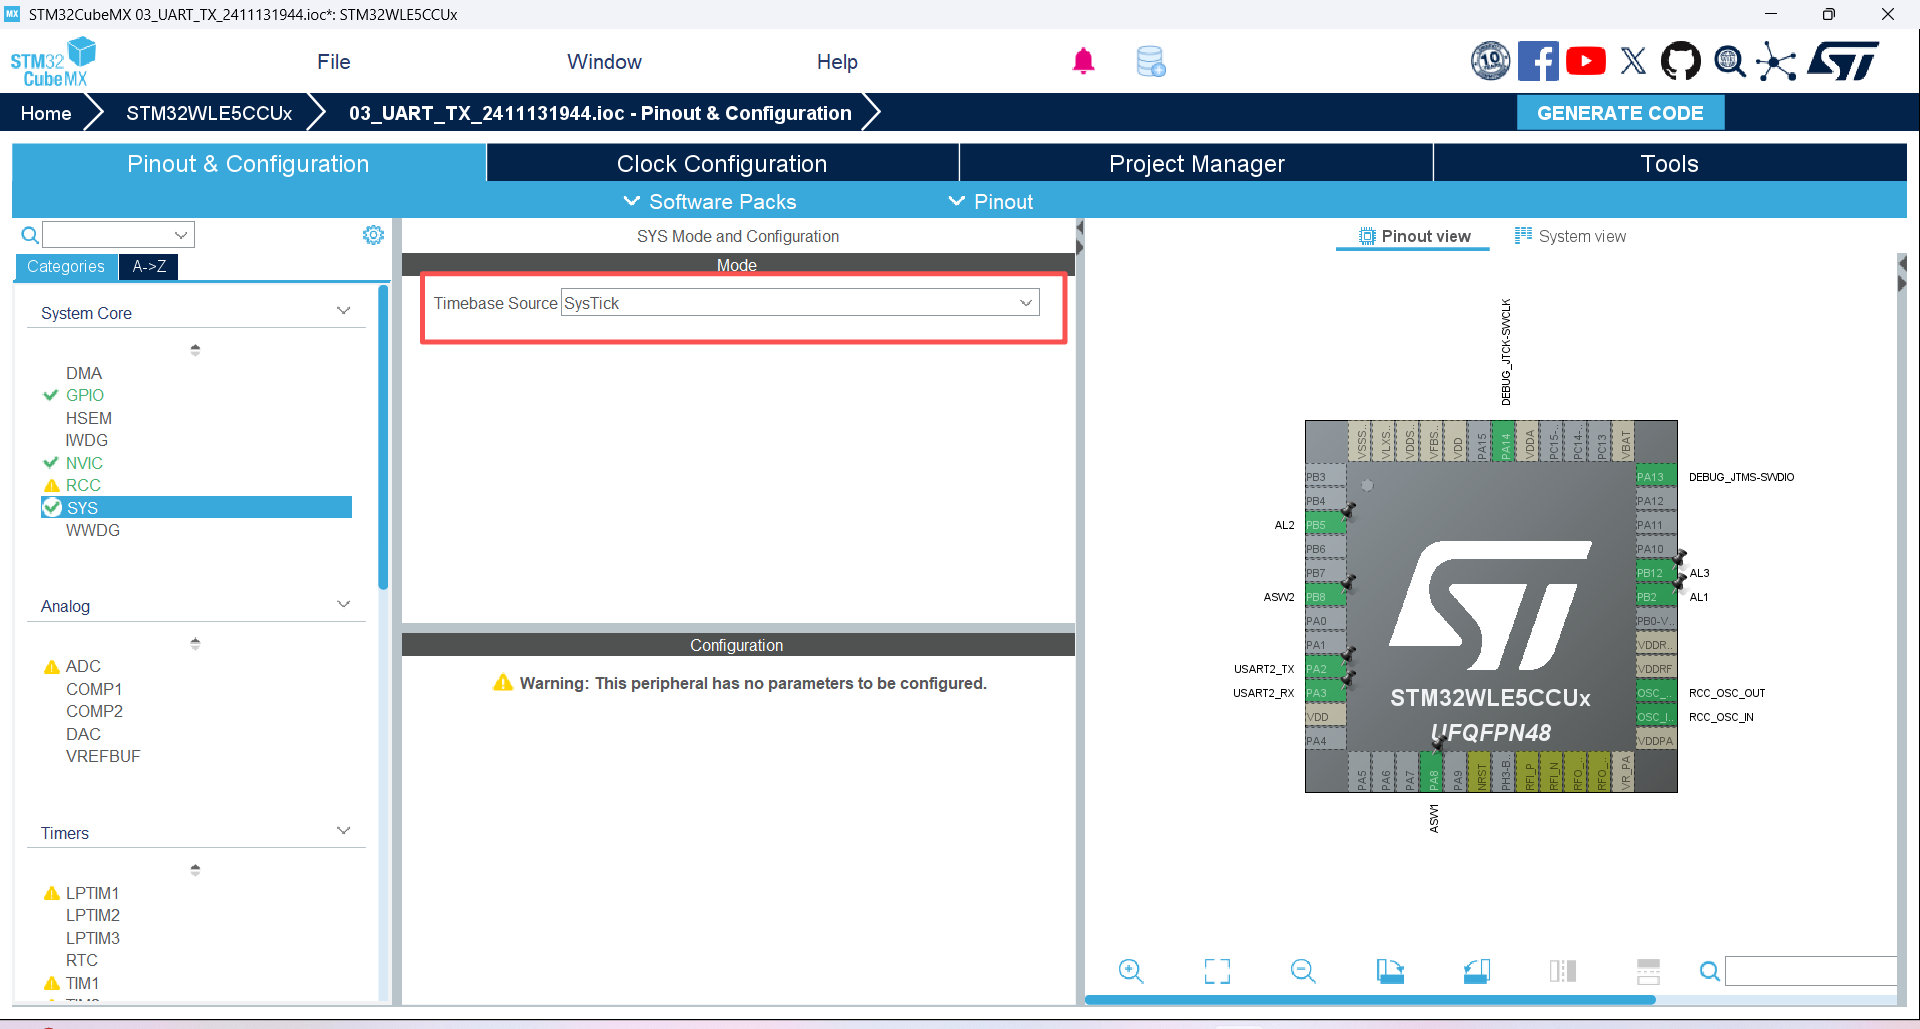The image size is (1920, 1029).
Task: Open the Window menu
Action: click(x=604, y=62)
